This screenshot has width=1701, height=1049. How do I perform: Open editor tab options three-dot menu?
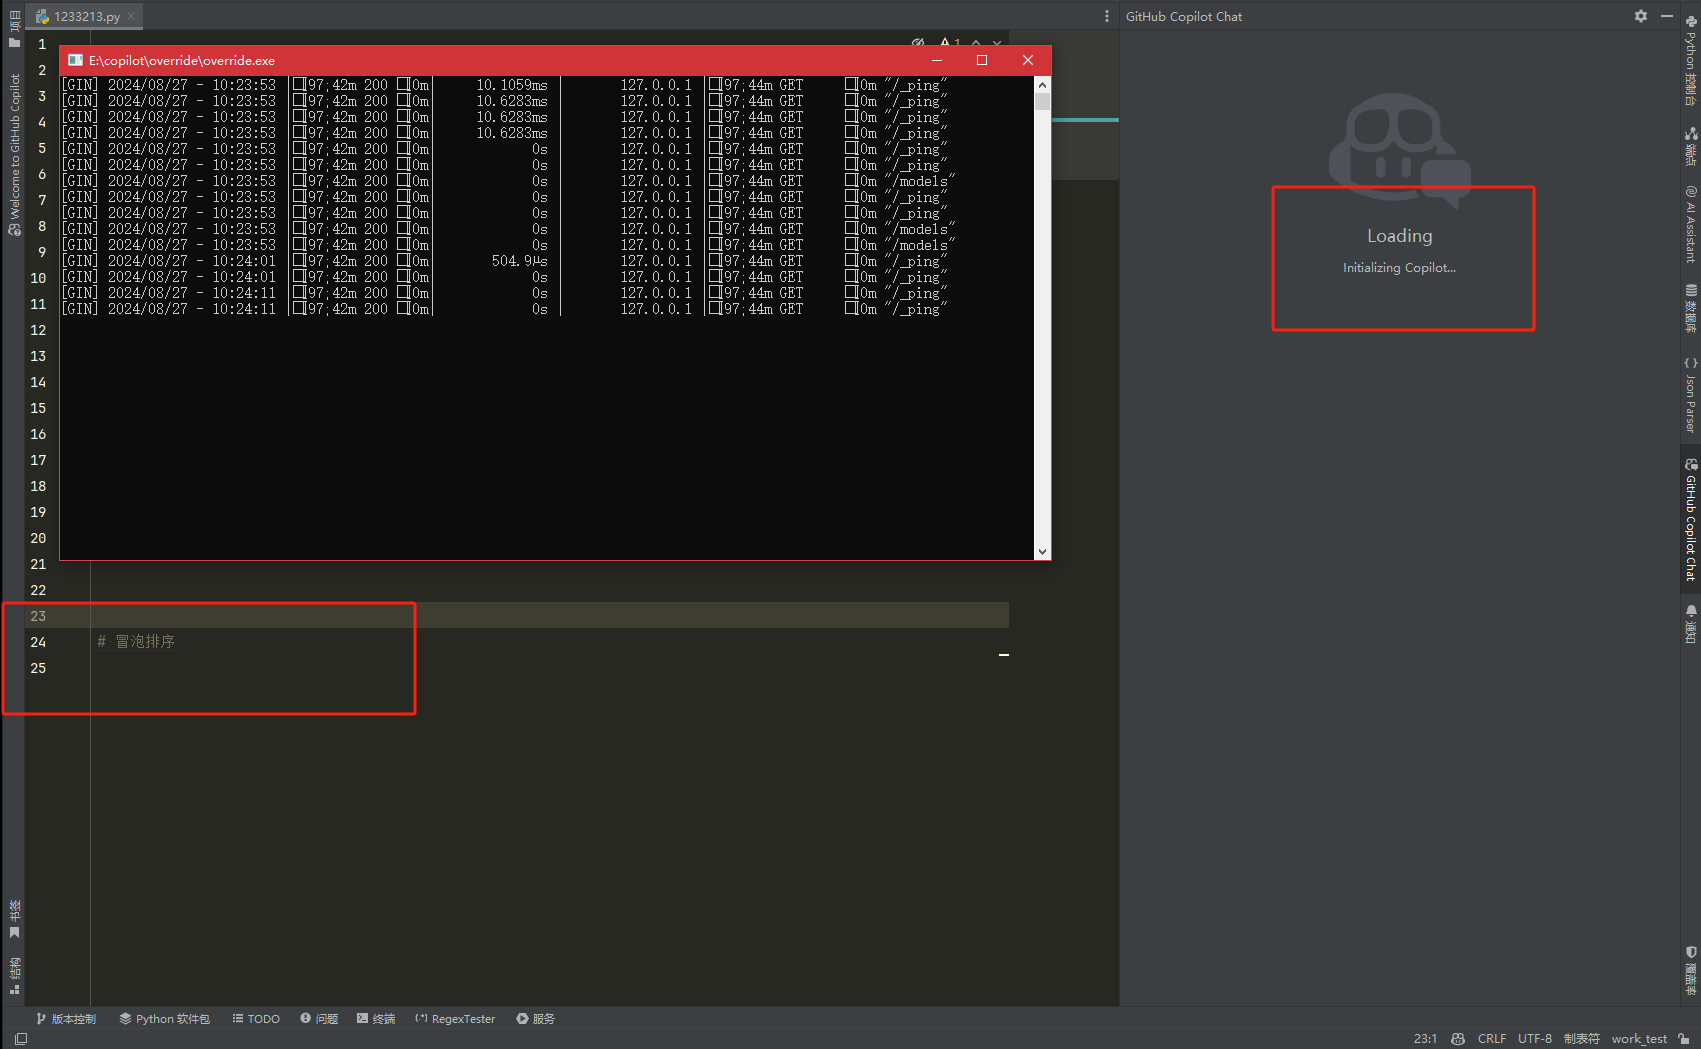click(1107, 16)
